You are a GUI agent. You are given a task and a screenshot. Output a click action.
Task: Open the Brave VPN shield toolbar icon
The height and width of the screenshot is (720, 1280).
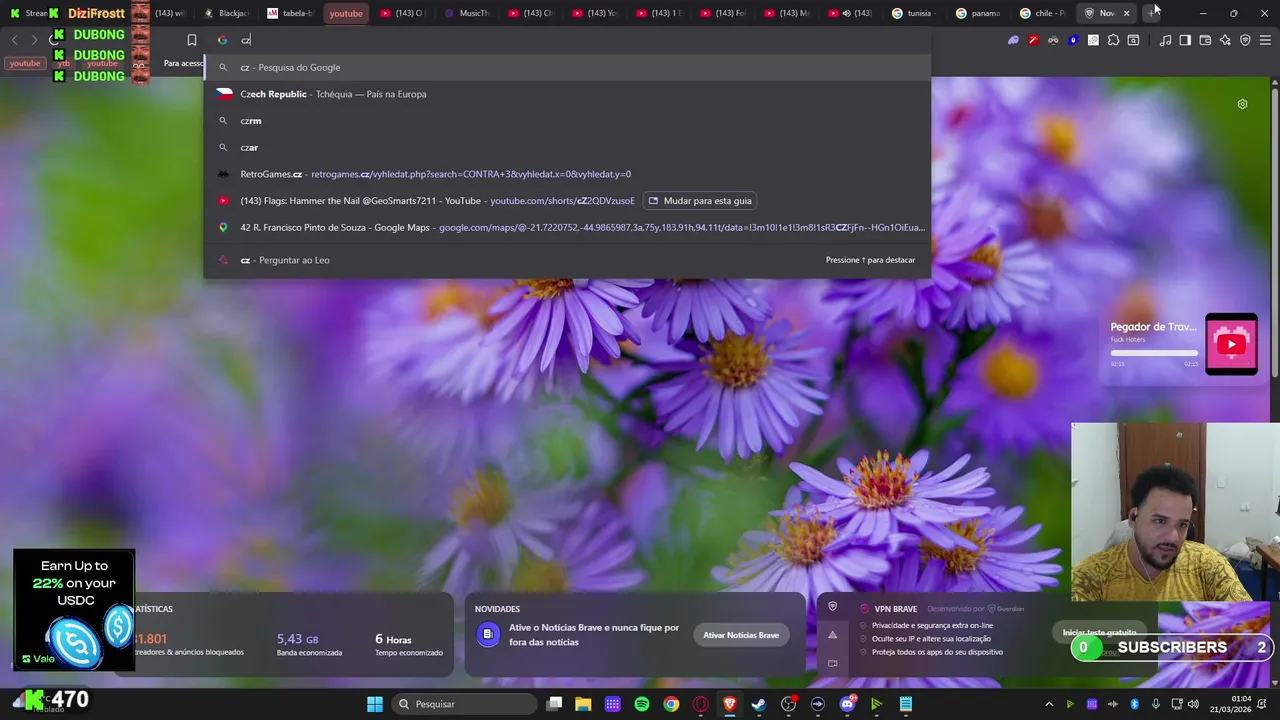click(1245, 40)
